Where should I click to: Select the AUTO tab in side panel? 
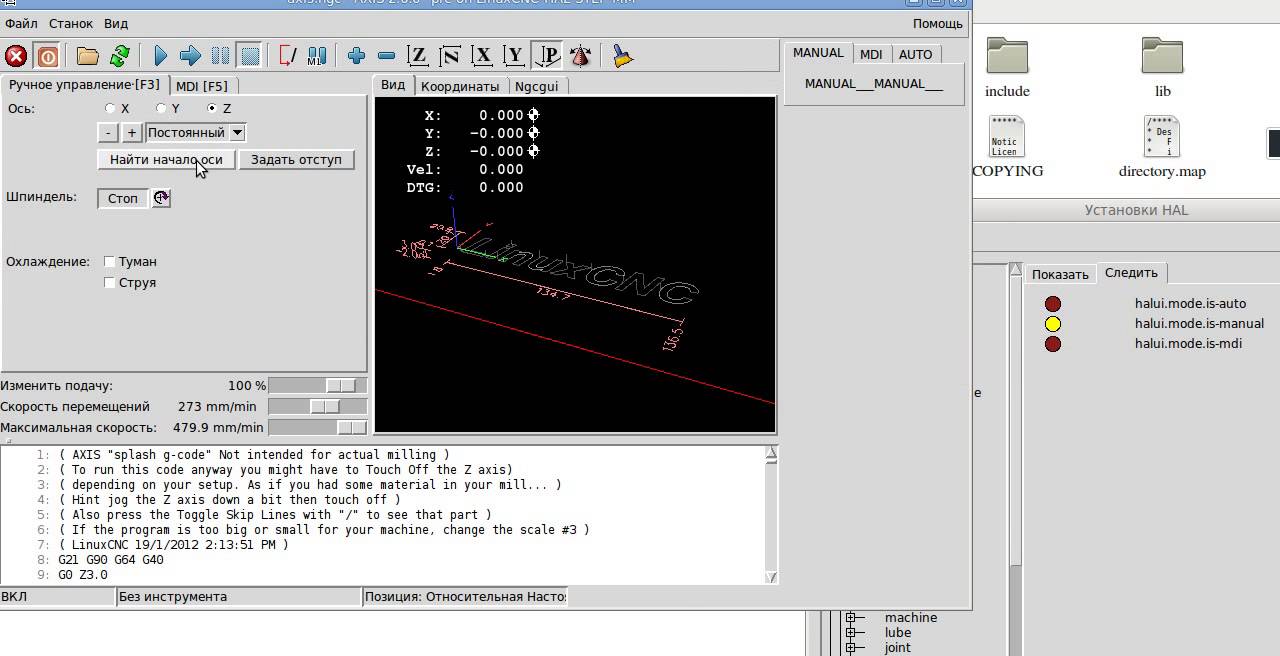(915, 54)
